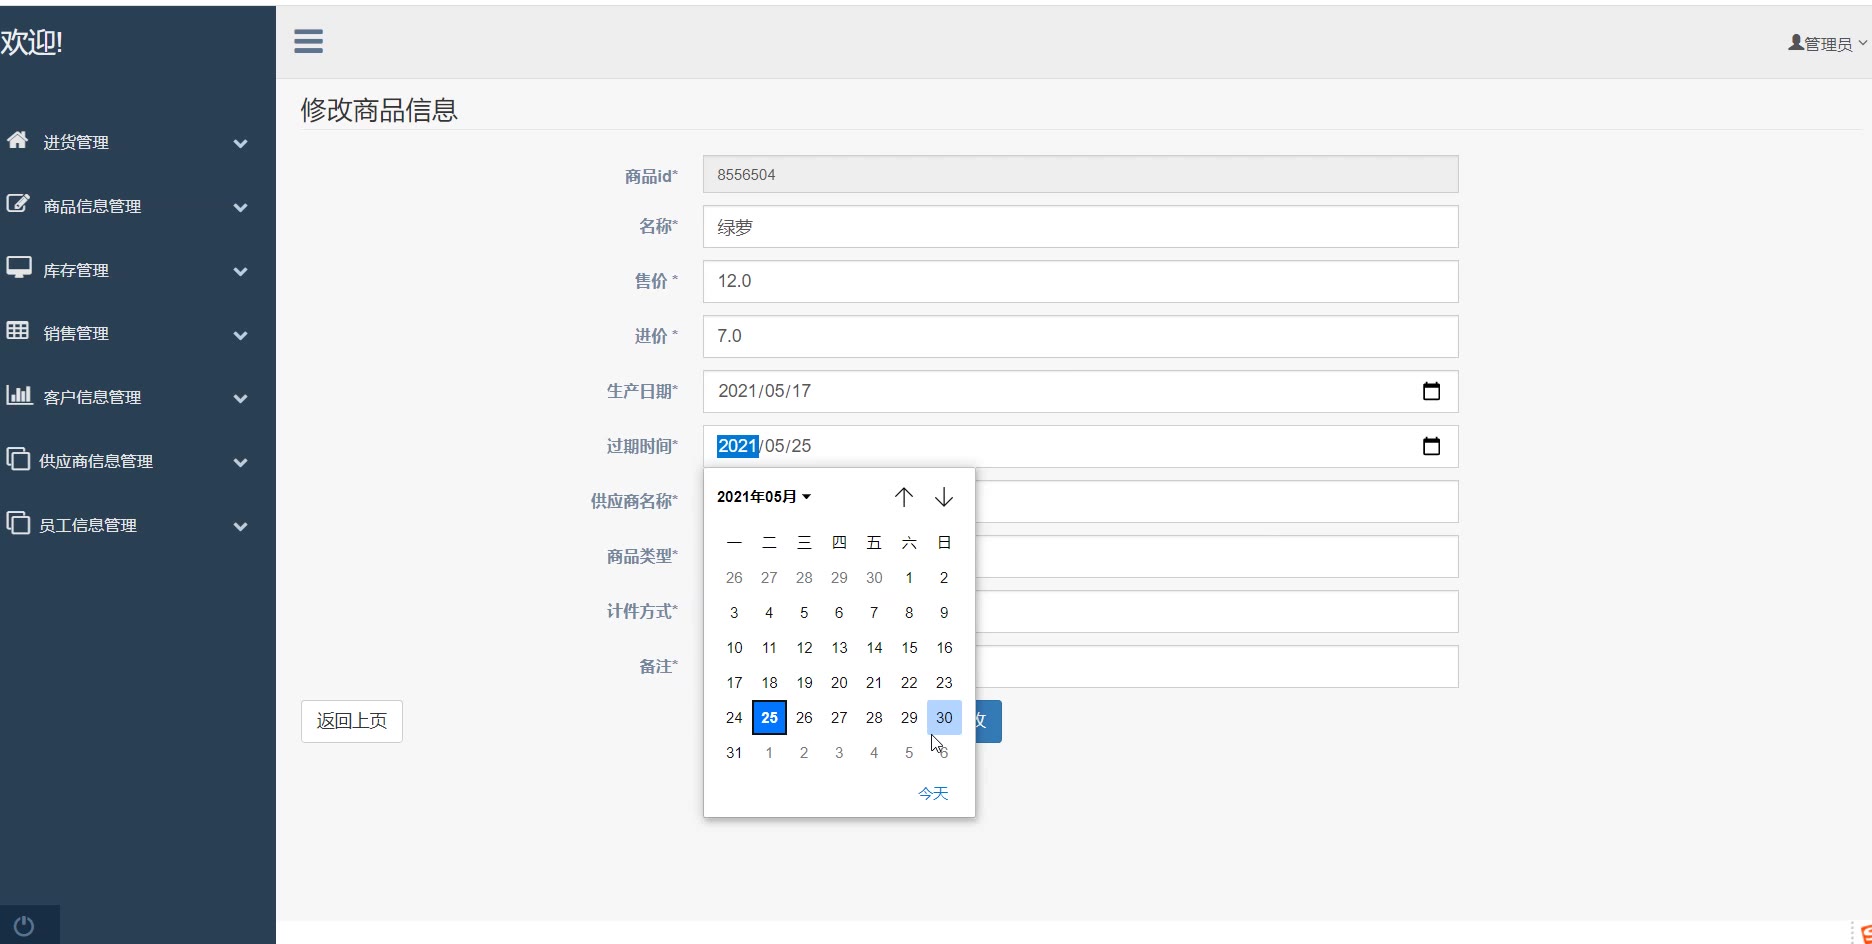Click the 今天 link in calendar
Viewport: 1872px width, 944px height.
(x=932, y=793)
